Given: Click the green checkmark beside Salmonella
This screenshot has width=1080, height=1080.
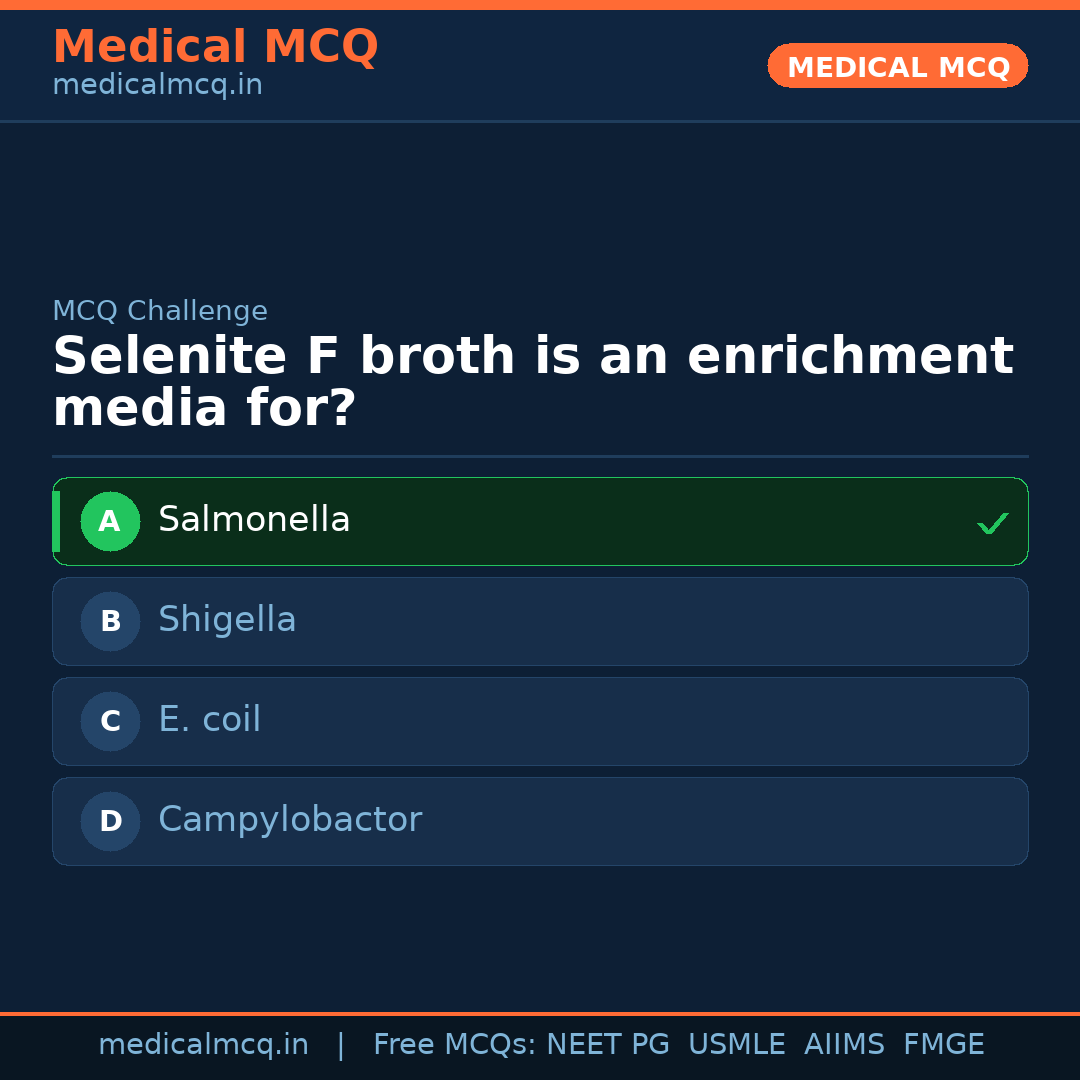Looking at the screenshot, I should tap(992, 523).
